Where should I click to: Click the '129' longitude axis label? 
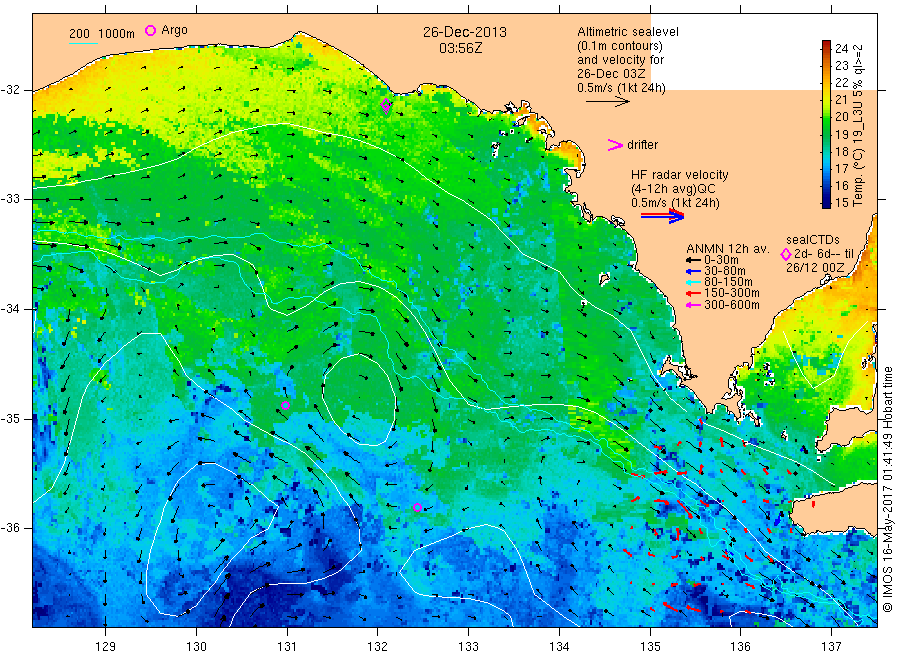pyautogui.click(x=106, y=647)
